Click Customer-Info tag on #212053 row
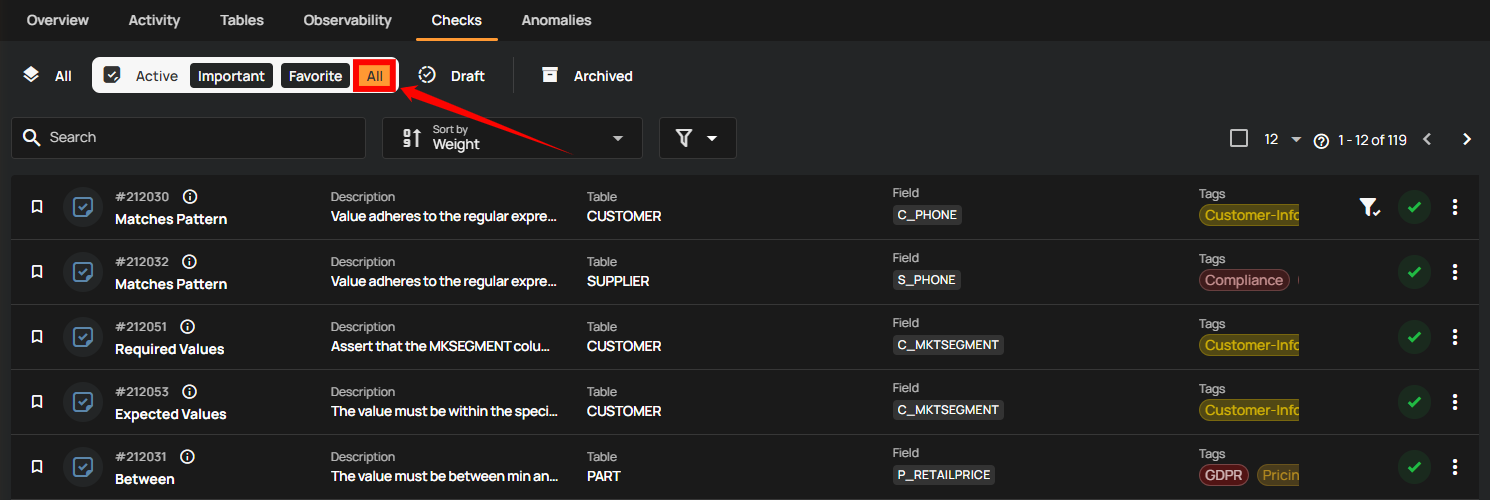The height and width of the screenshot is (500, 1490). pyautogui.click(x=1249, y=410)
